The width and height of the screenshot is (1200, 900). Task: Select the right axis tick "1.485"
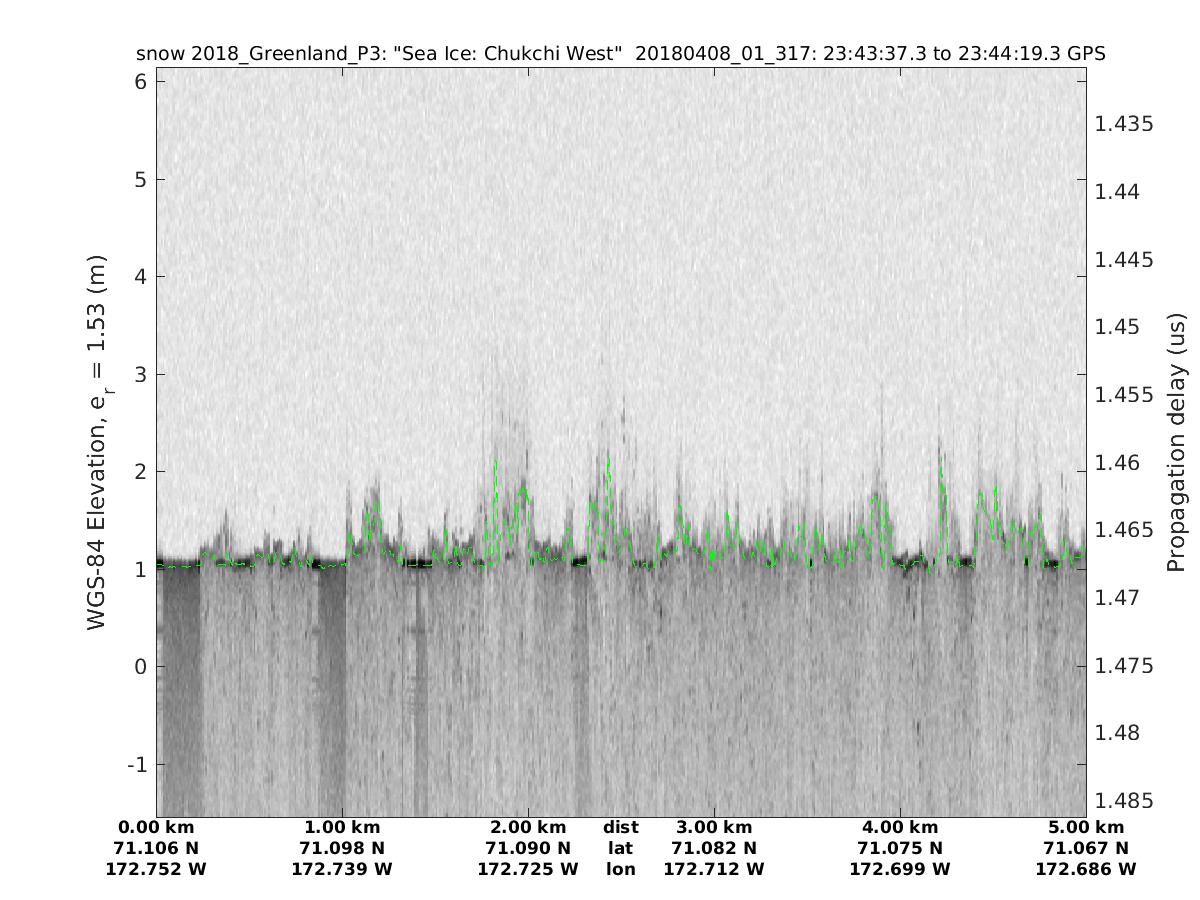point(1124,801)
